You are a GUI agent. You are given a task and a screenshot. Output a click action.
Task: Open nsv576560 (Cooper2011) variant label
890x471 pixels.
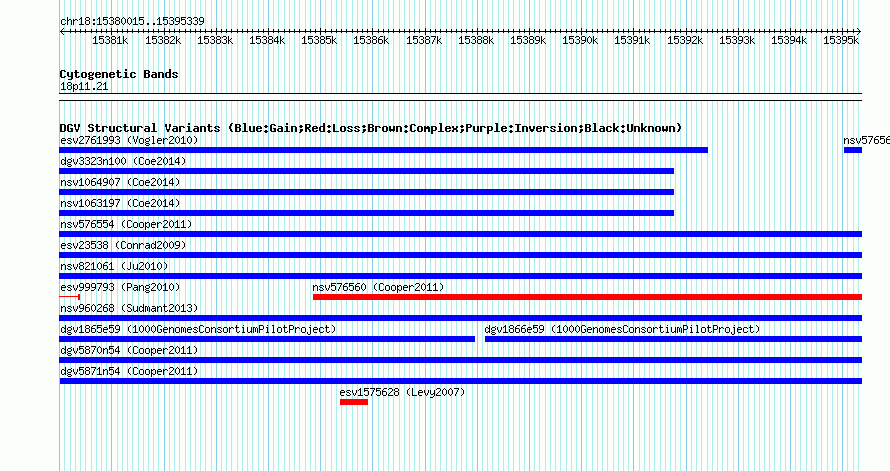378,287
